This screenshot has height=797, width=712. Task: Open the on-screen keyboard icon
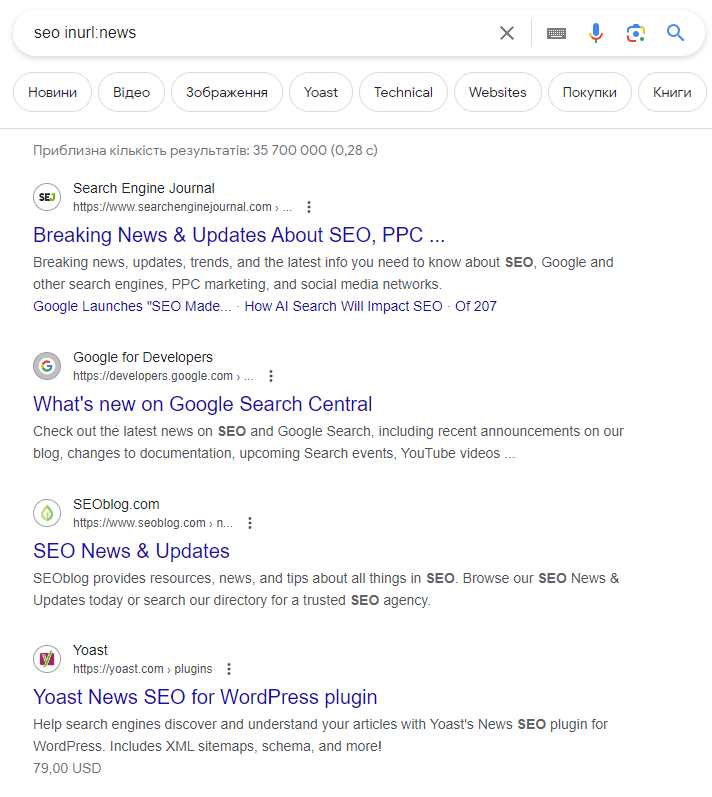[556, 33]
